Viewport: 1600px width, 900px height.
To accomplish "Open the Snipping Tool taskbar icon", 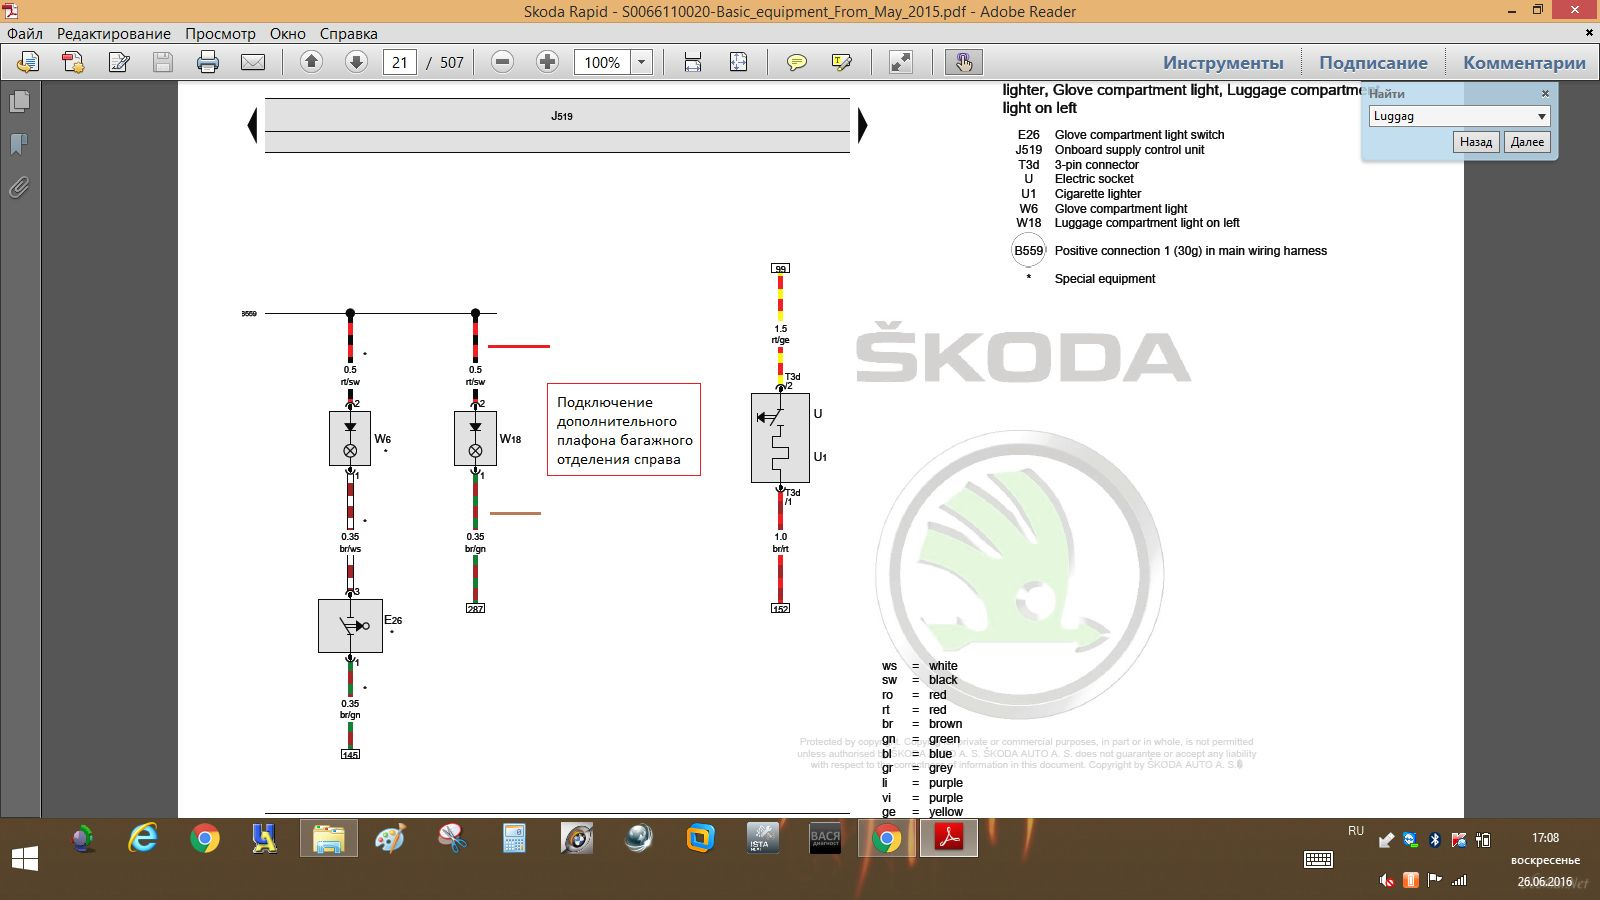I will click(x=453, y=838).
